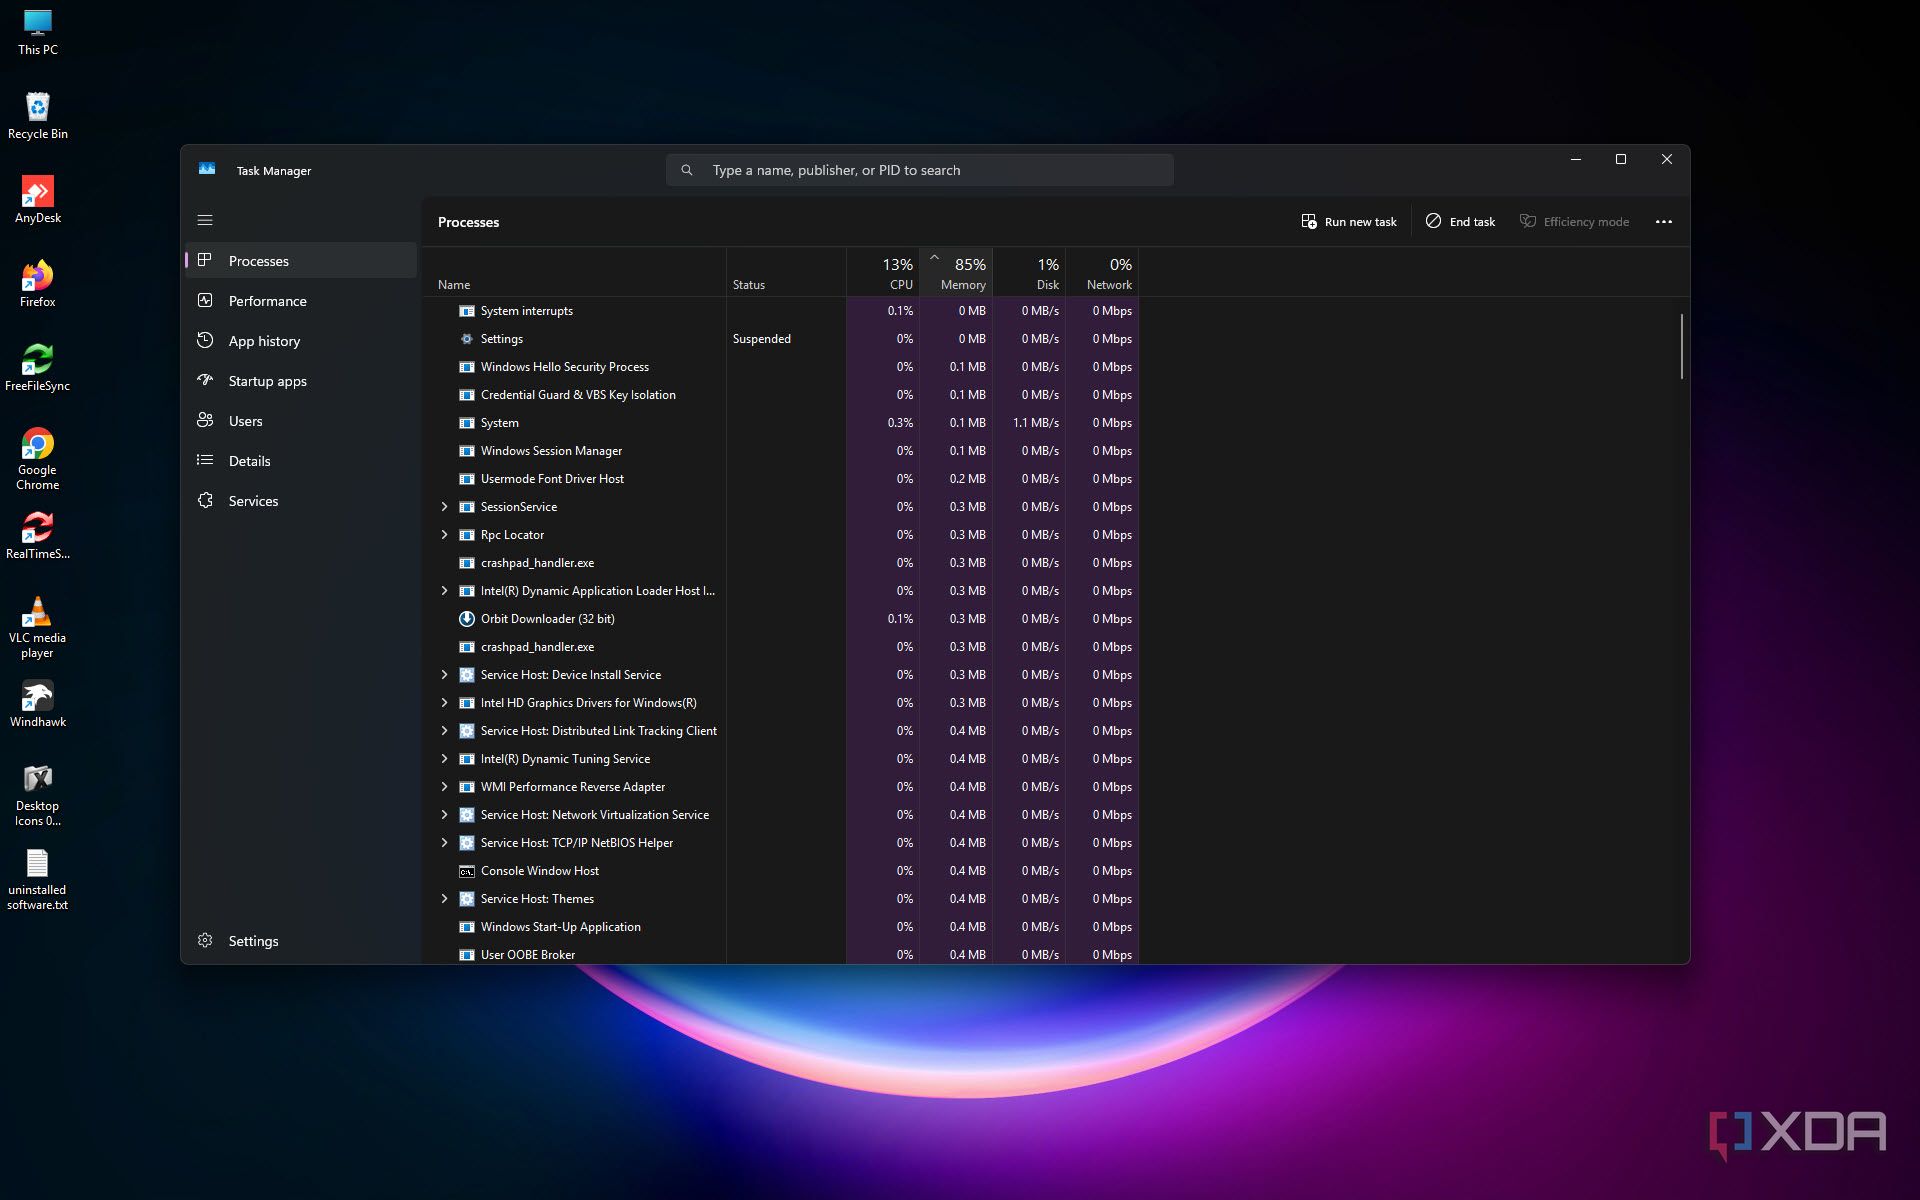Click the App history clock icon

(205, 340)
